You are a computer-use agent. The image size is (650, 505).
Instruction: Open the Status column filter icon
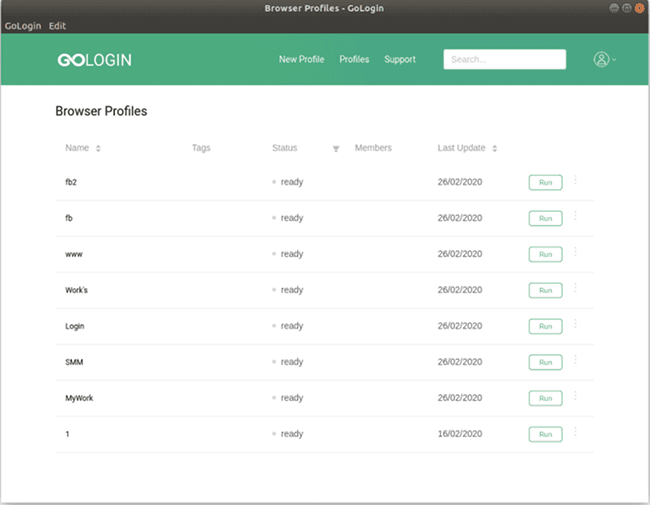(336, 149)
